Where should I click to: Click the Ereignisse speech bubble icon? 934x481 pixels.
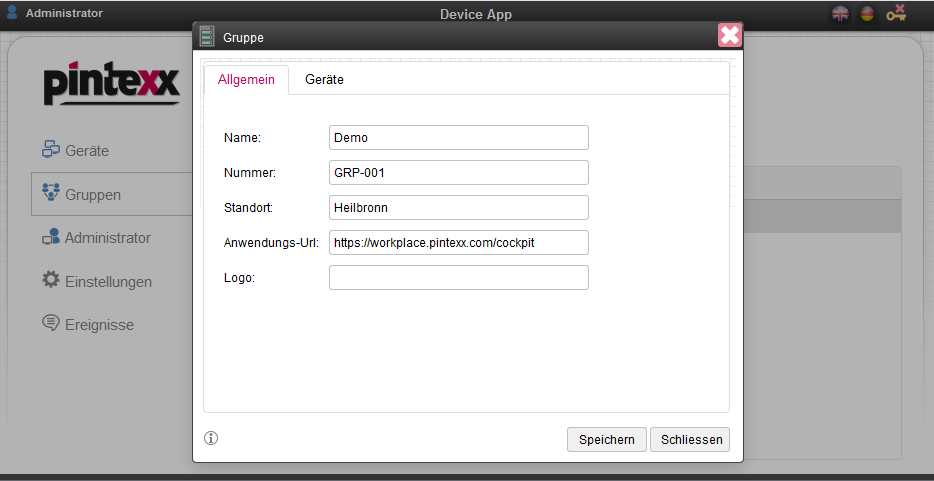51,323
